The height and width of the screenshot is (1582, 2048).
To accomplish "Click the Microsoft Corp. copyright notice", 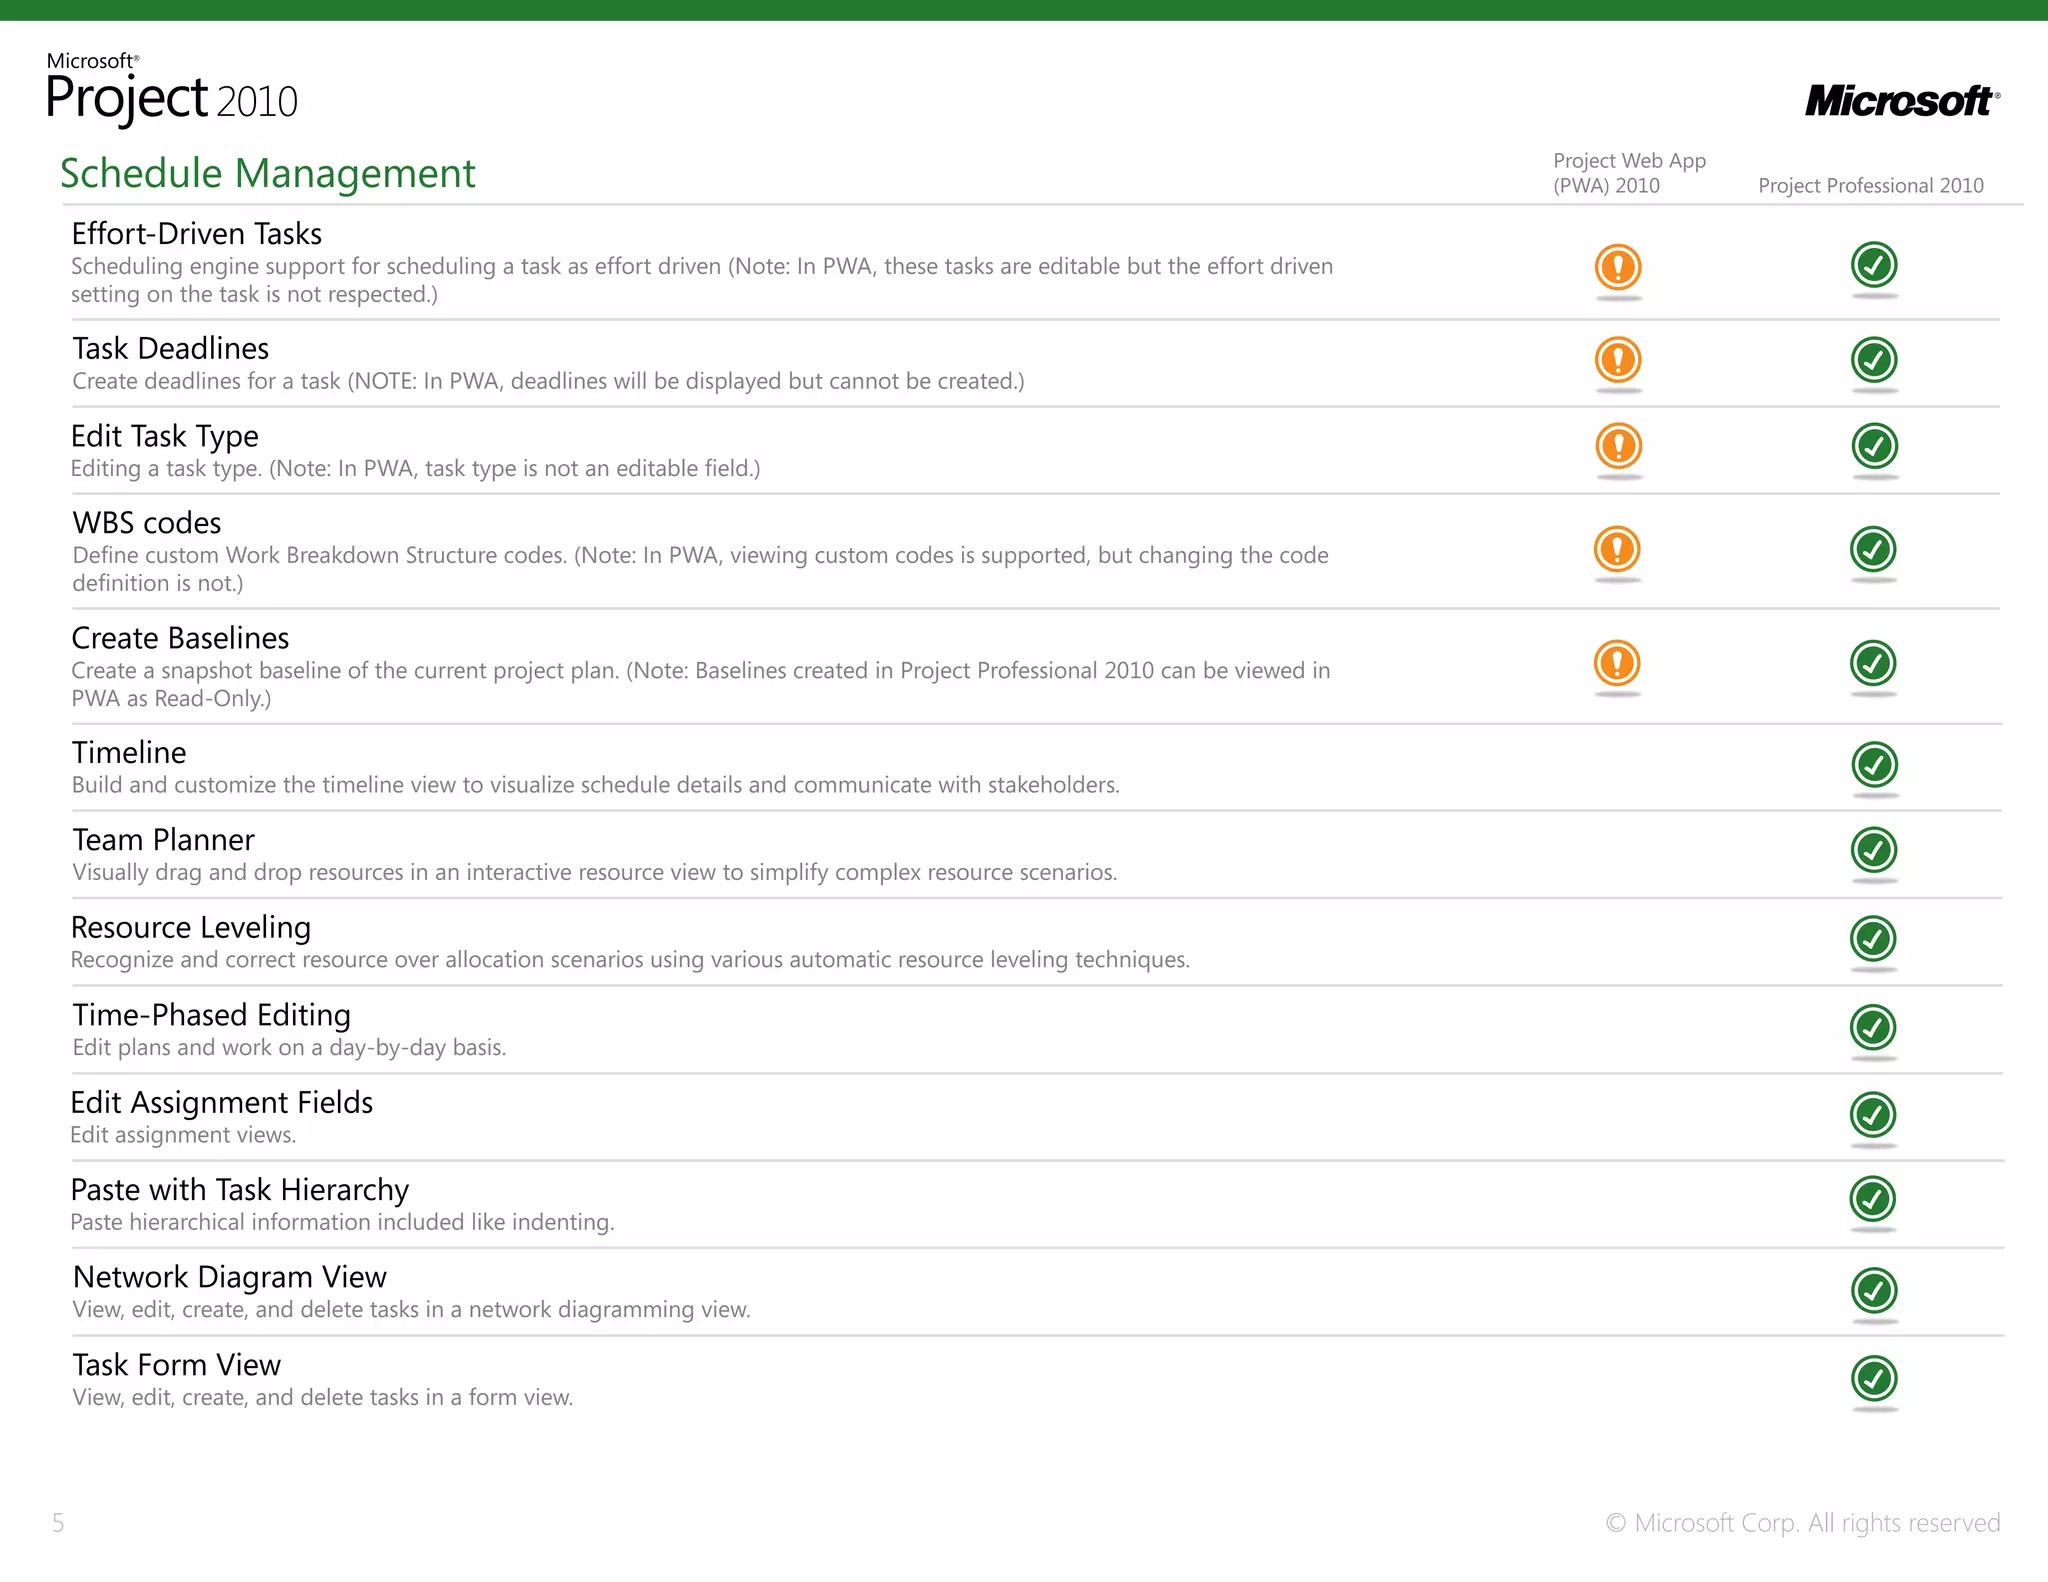I will coord(1803,1523).
